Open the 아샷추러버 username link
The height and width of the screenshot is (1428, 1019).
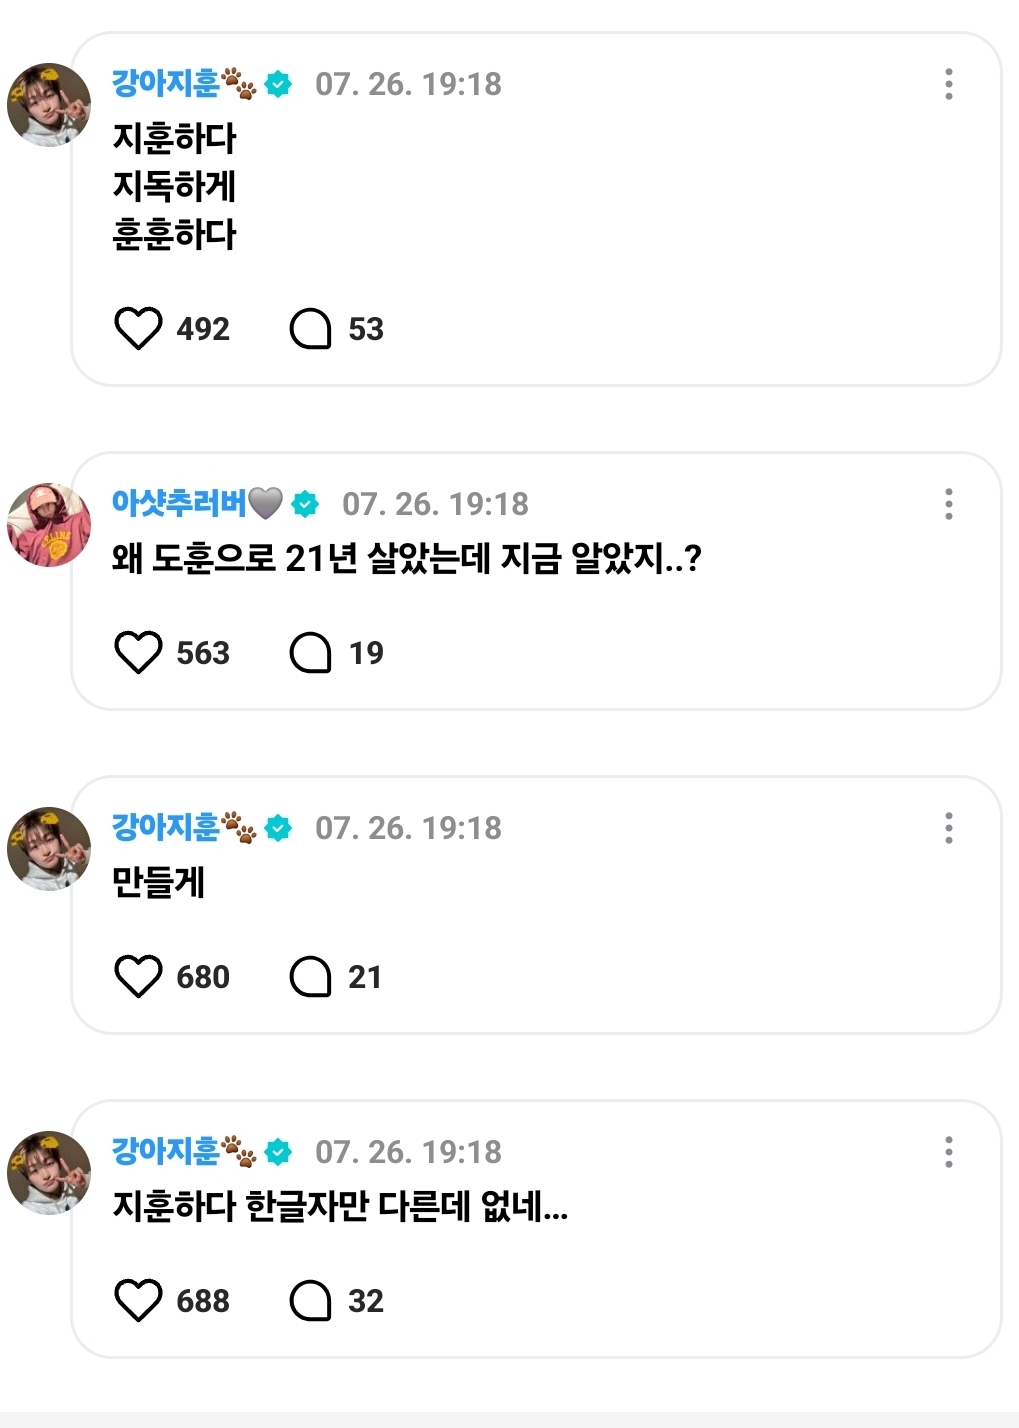pyautogui.click(x=179, y=503)
